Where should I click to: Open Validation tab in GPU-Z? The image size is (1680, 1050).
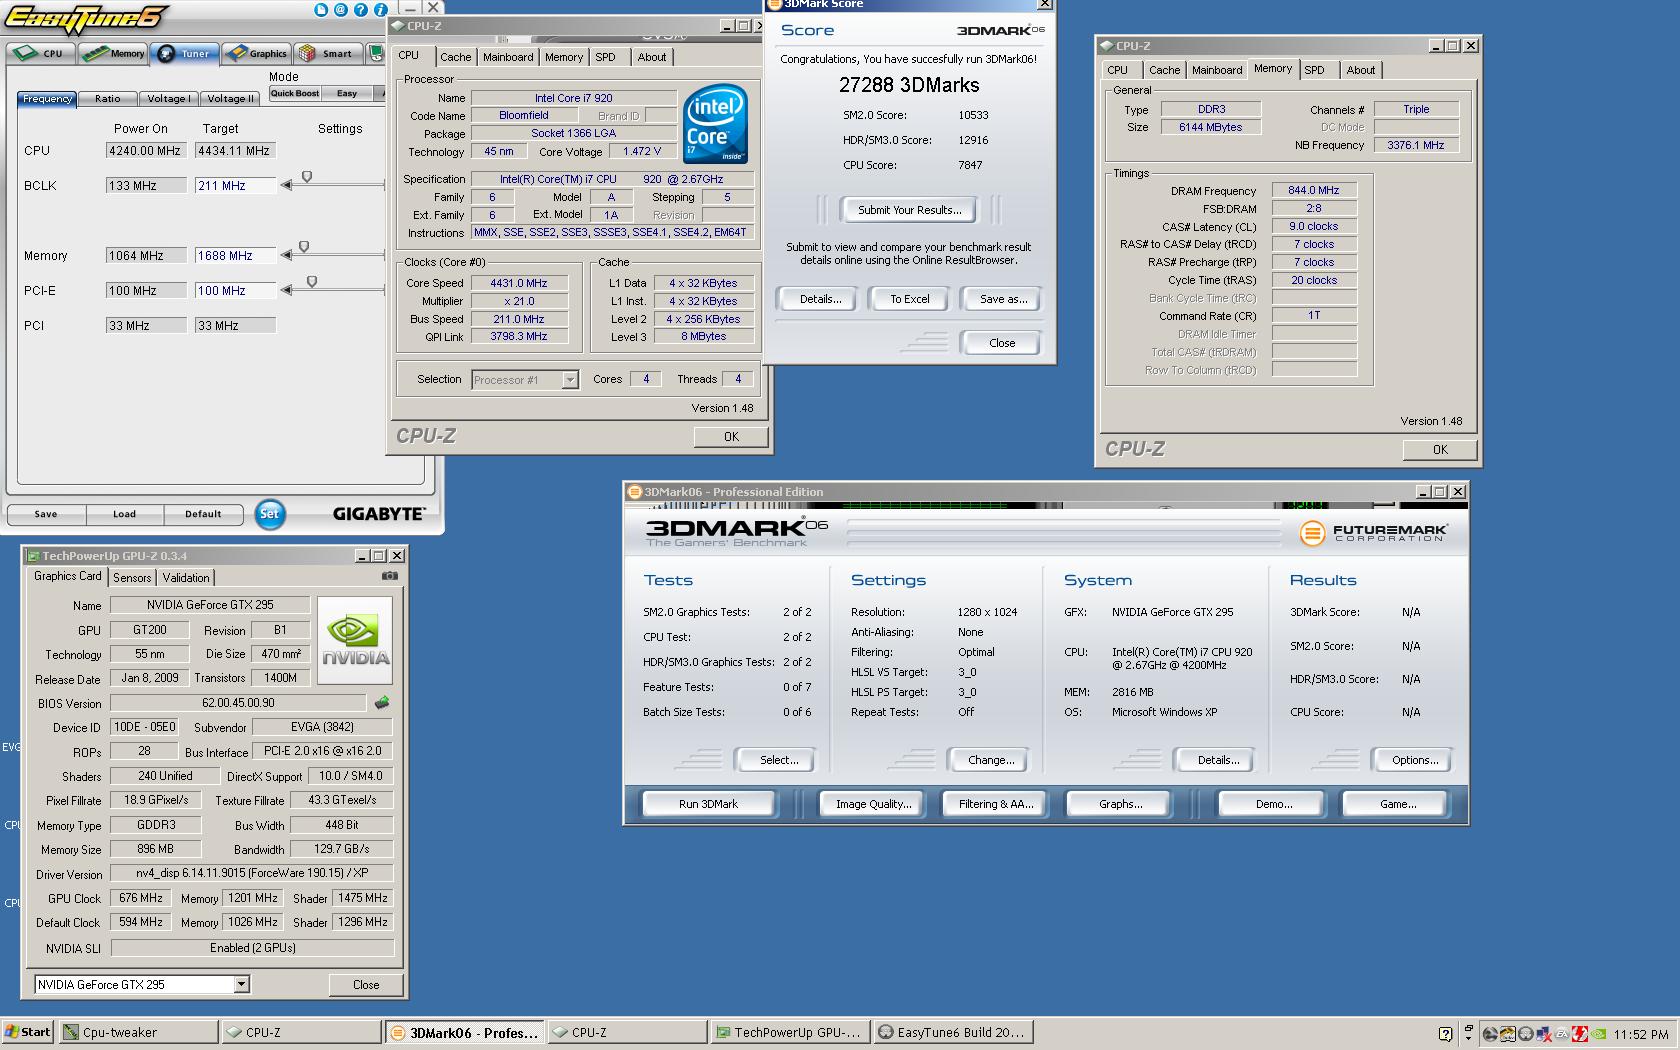click(x=186, y=578)
